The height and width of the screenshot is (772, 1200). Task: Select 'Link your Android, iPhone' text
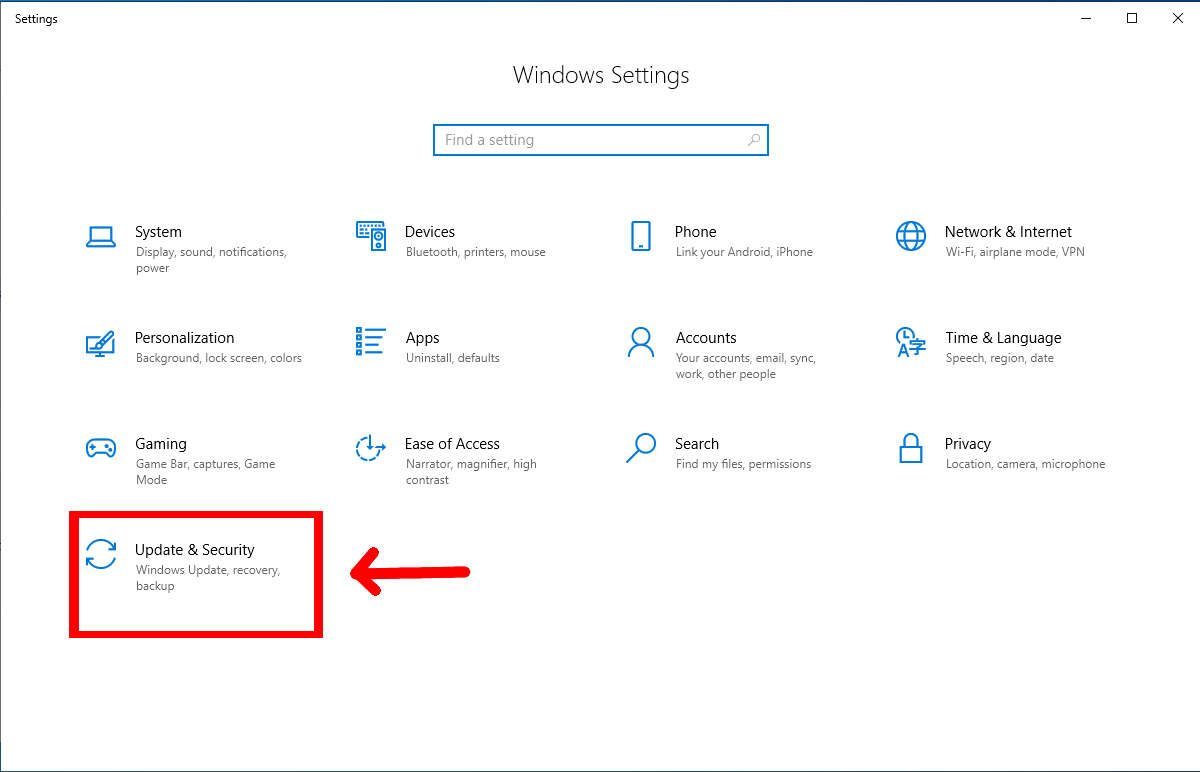click(744, 252)
